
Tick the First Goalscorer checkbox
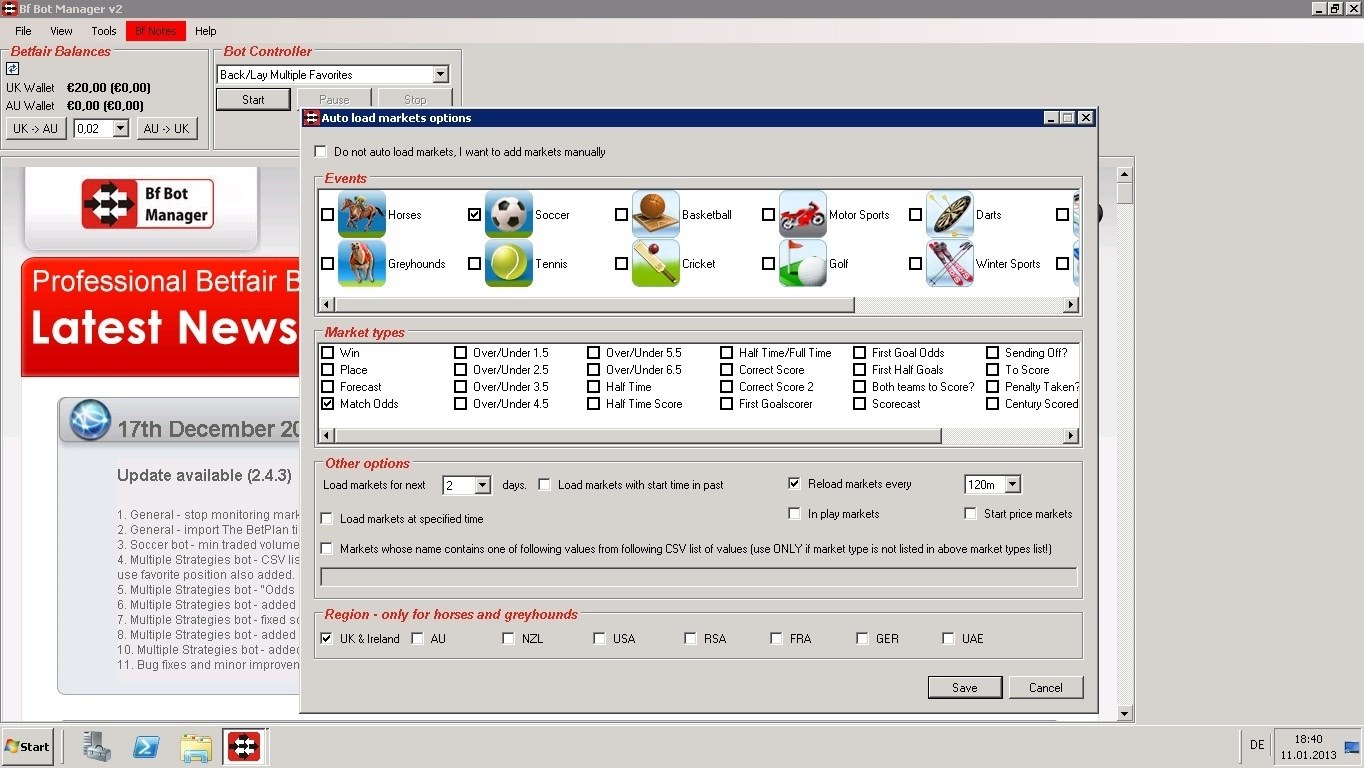(727, 404)
